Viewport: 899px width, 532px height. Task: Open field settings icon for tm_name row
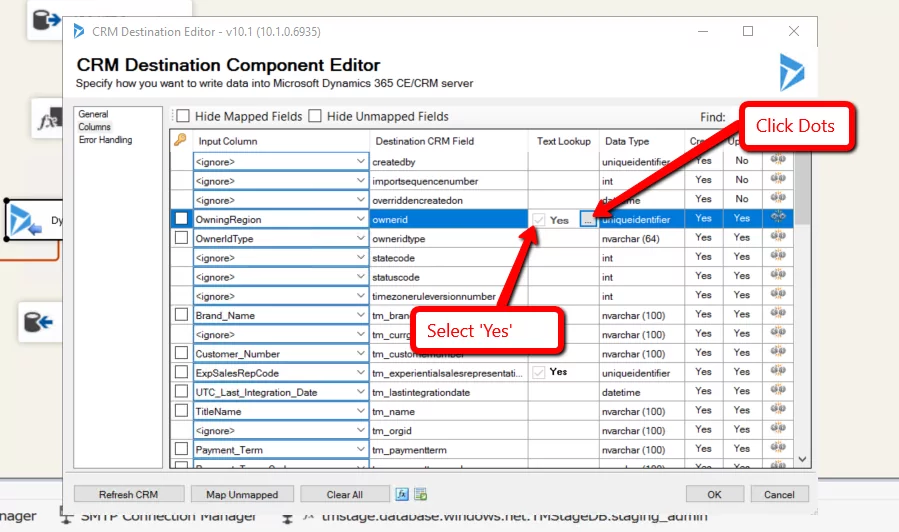[778, 409]
